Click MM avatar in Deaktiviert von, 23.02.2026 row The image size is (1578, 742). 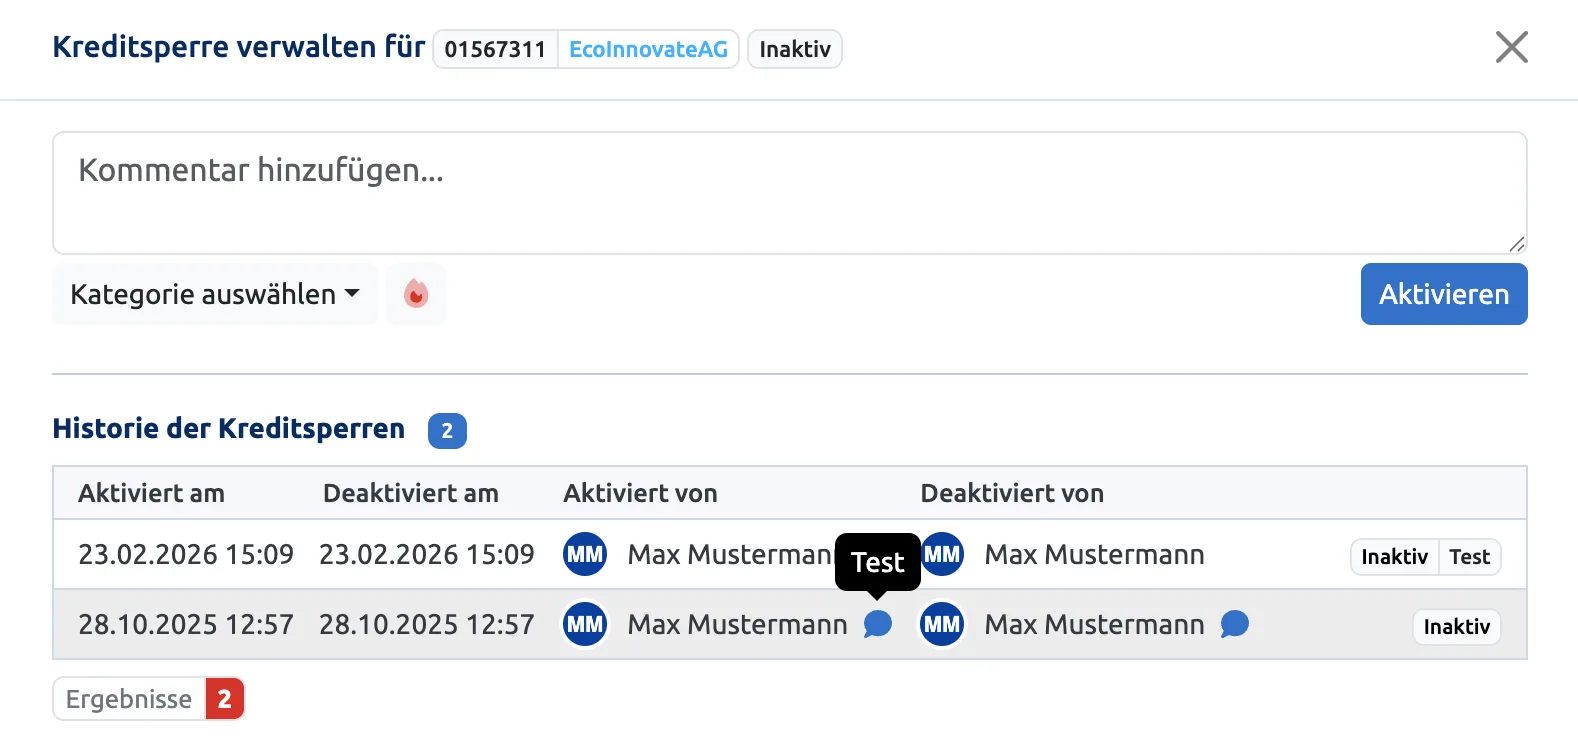(x=942, y=554)
